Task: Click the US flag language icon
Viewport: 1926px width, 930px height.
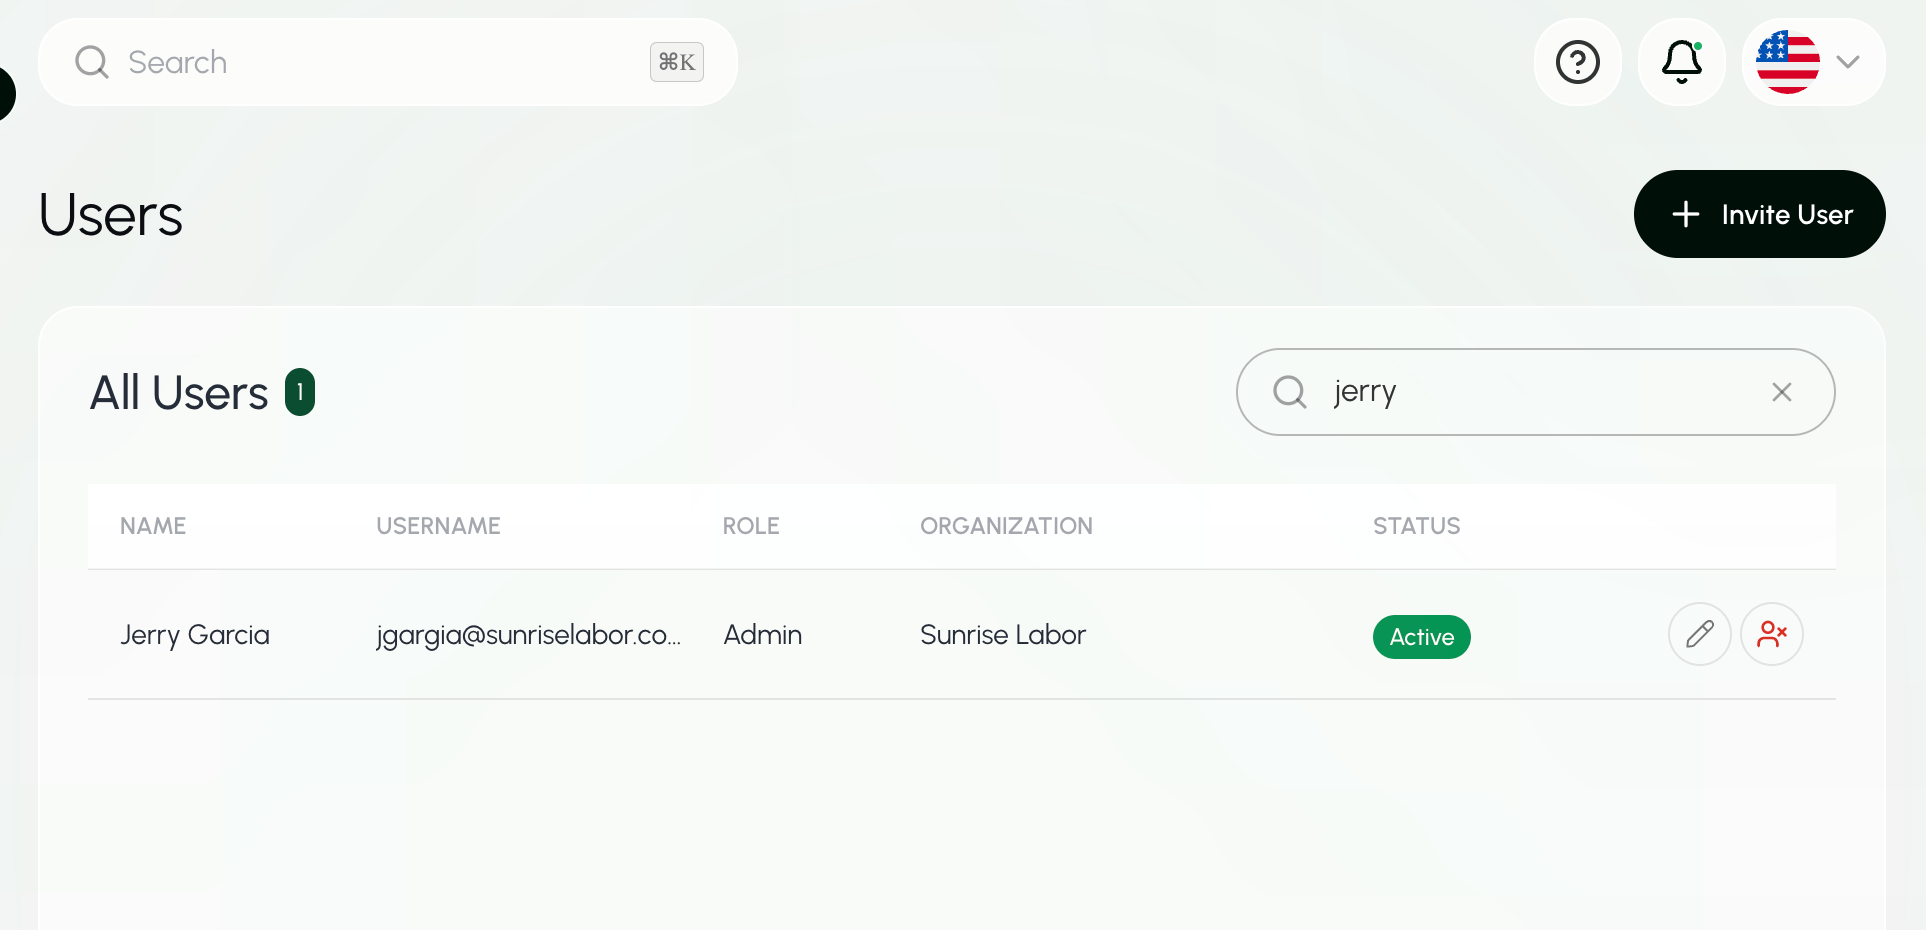Action: tap(1787, 62)
